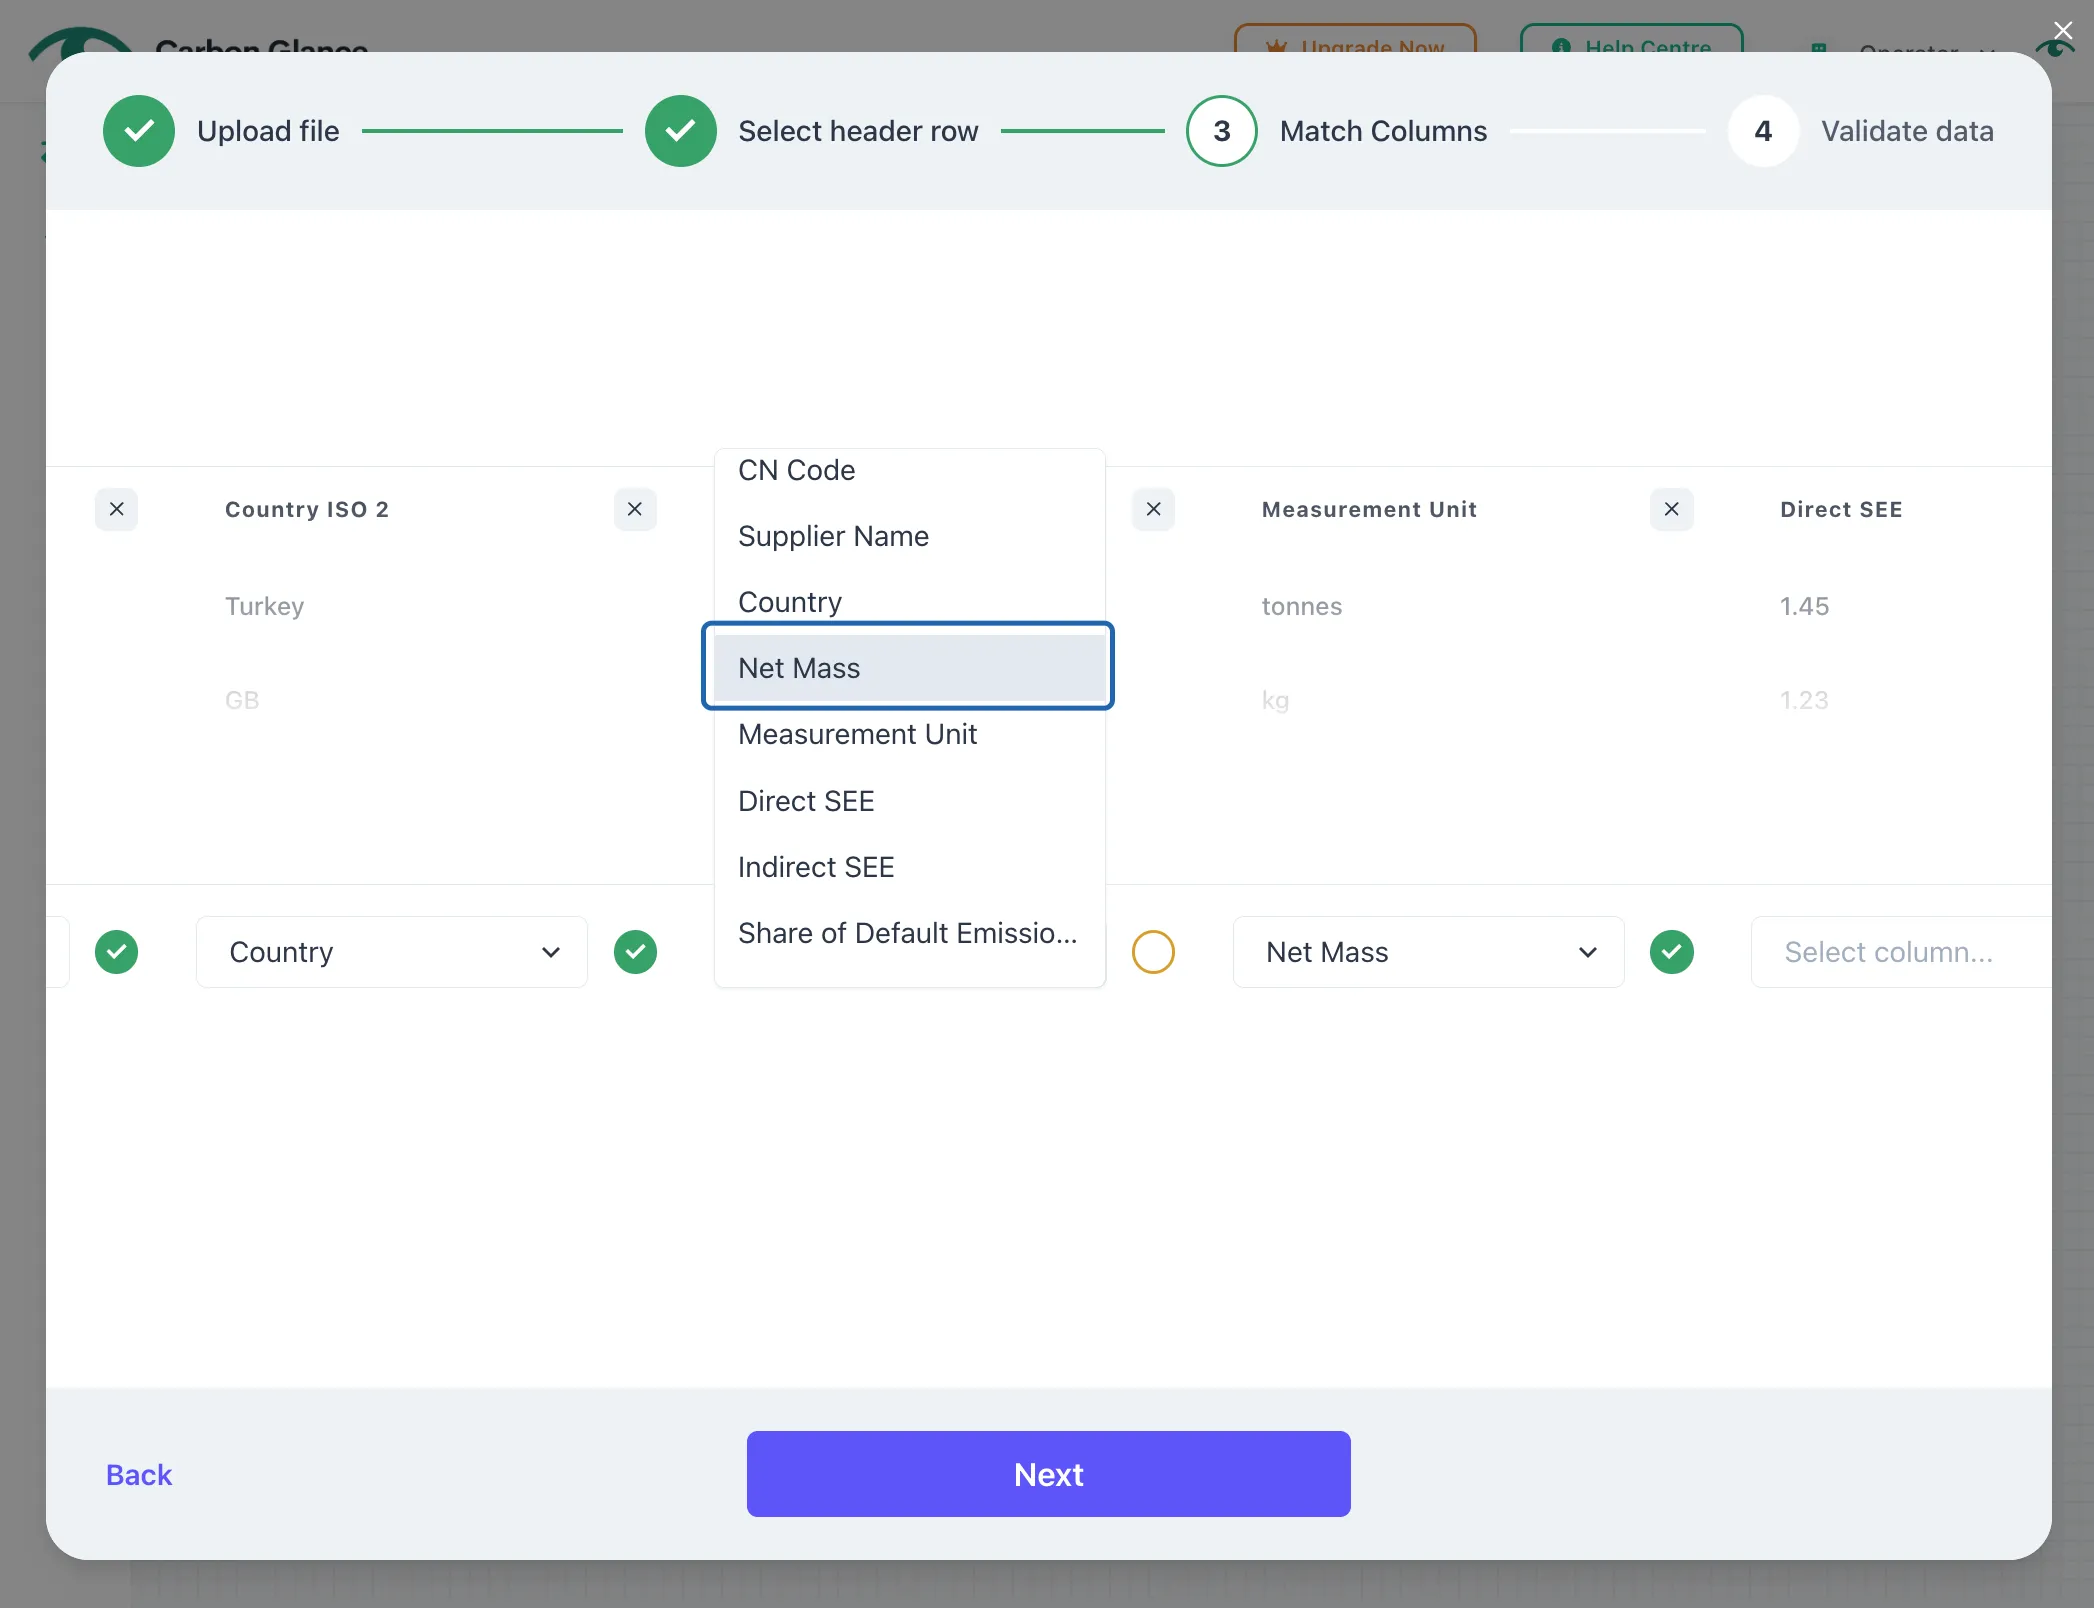2094x1608 pixels.
Task: Click the Next button
Action: tap(1048, 1474)
